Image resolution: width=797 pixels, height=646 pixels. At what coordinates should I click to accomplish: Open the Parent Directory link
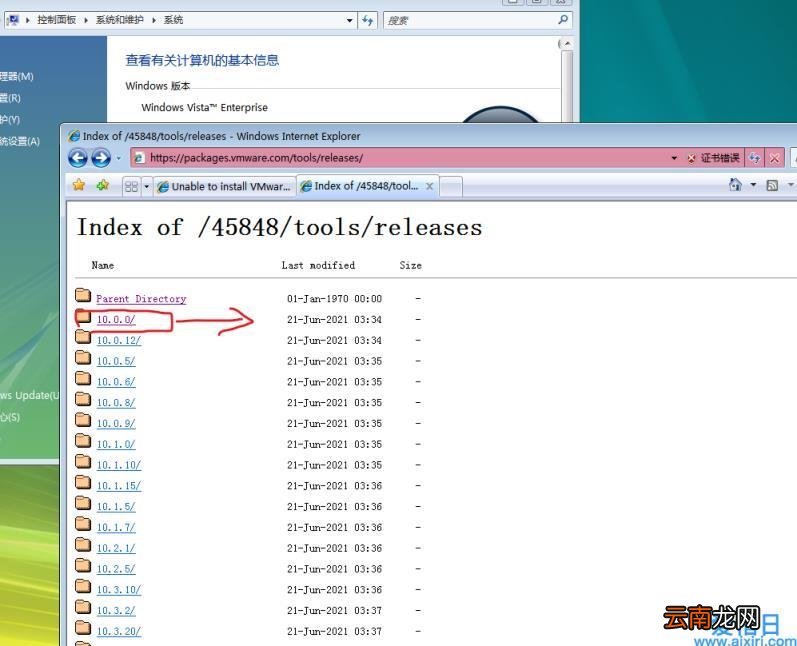(141, 299)
